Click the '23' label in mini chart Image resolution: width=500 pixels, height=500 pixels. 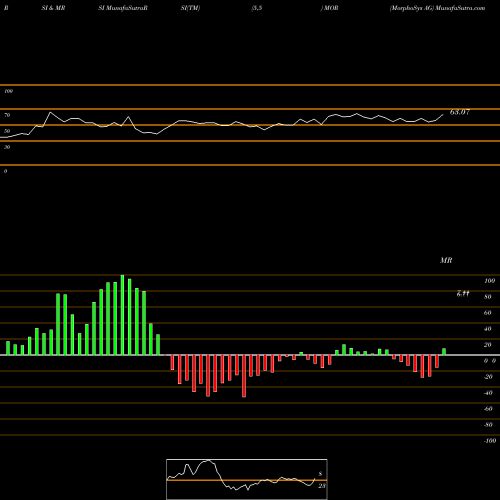(322, 486)
